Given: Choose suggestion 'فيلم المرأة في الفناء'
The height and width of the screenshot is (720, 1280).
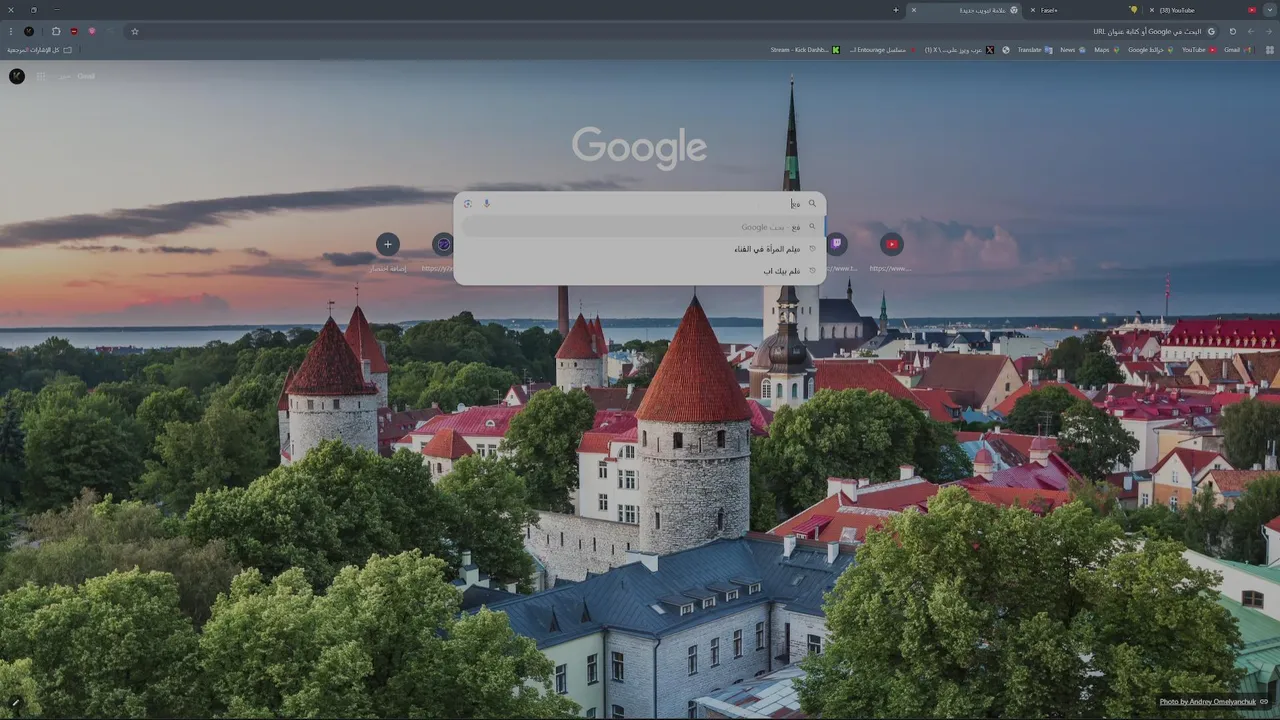Looking at the screenshot, I should pyautogui.click(x=640, y=249).
